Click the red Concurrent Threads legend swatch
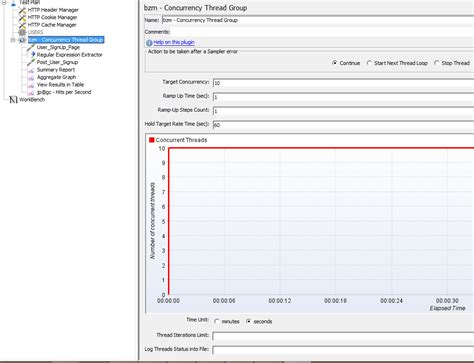This screenshot has width=474, height=363. 152,140
